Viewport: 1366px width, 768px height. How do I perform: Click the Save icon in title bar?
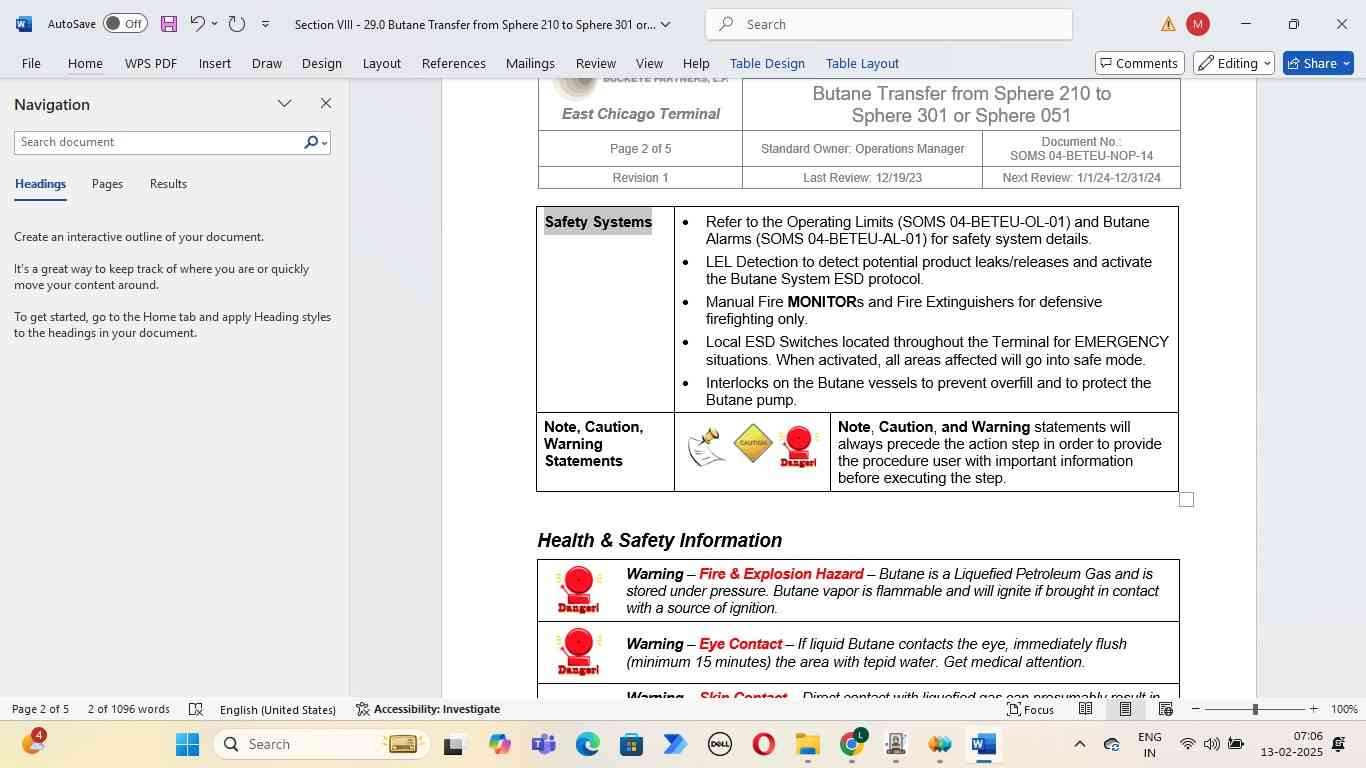pyautogui.click(x=168, y=24)
